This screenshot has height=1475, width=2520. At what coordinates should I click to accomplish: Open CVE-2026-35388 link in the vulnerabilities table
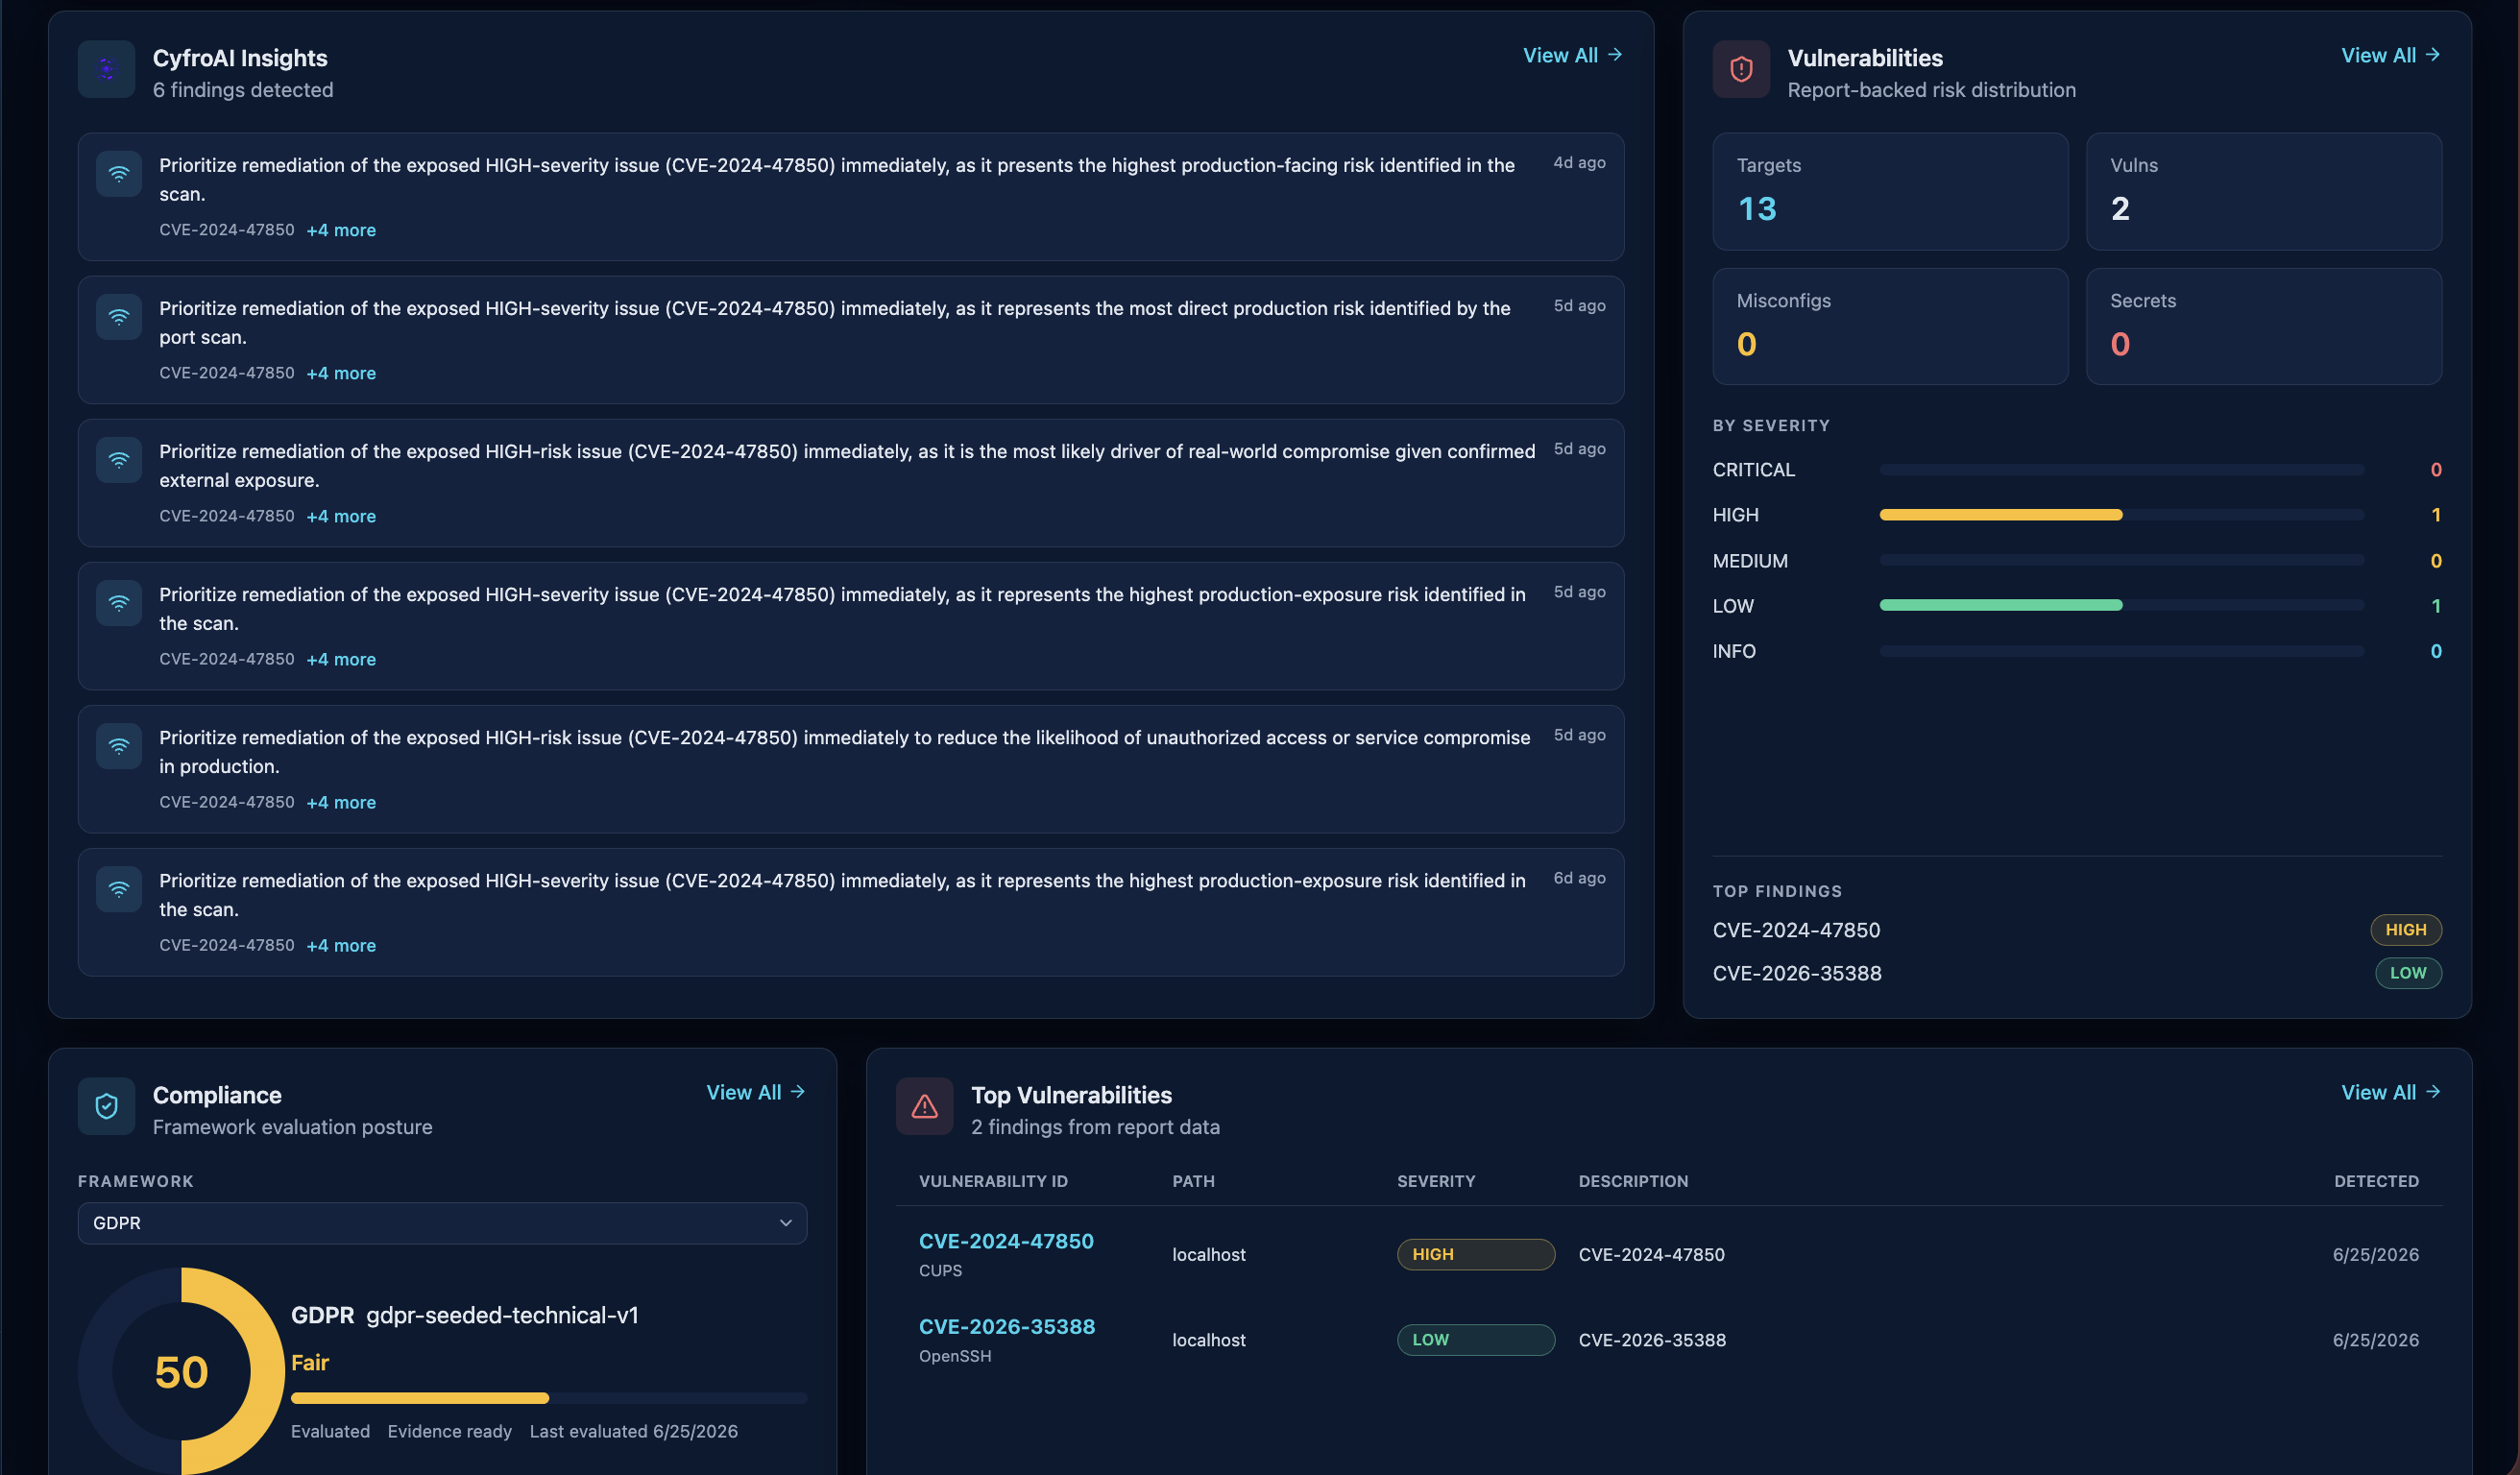coord(1007,1327)
